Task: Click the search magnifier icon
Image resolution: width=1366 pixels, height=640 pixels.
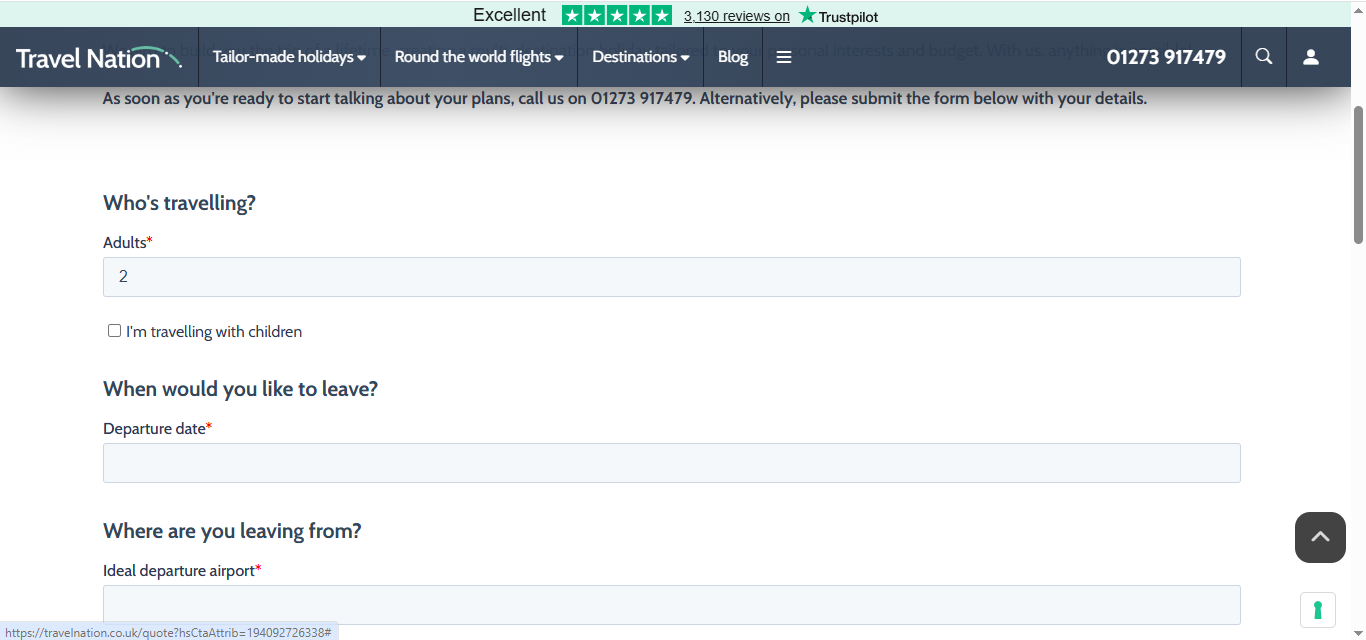Action: click(1264, 57)
